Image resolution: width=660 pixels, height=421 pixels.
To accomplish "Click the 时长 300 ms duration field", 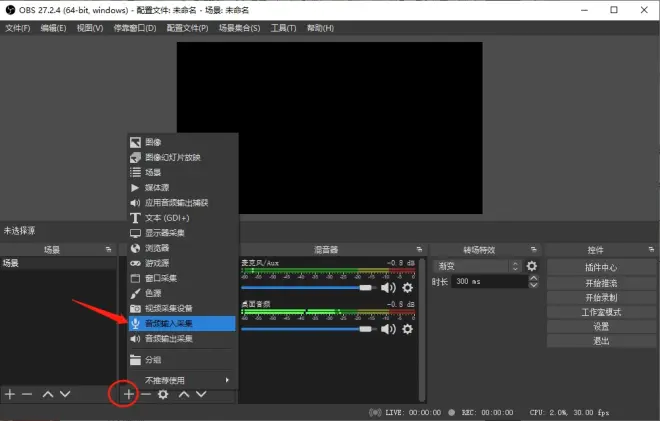I will tap(489, 282).
